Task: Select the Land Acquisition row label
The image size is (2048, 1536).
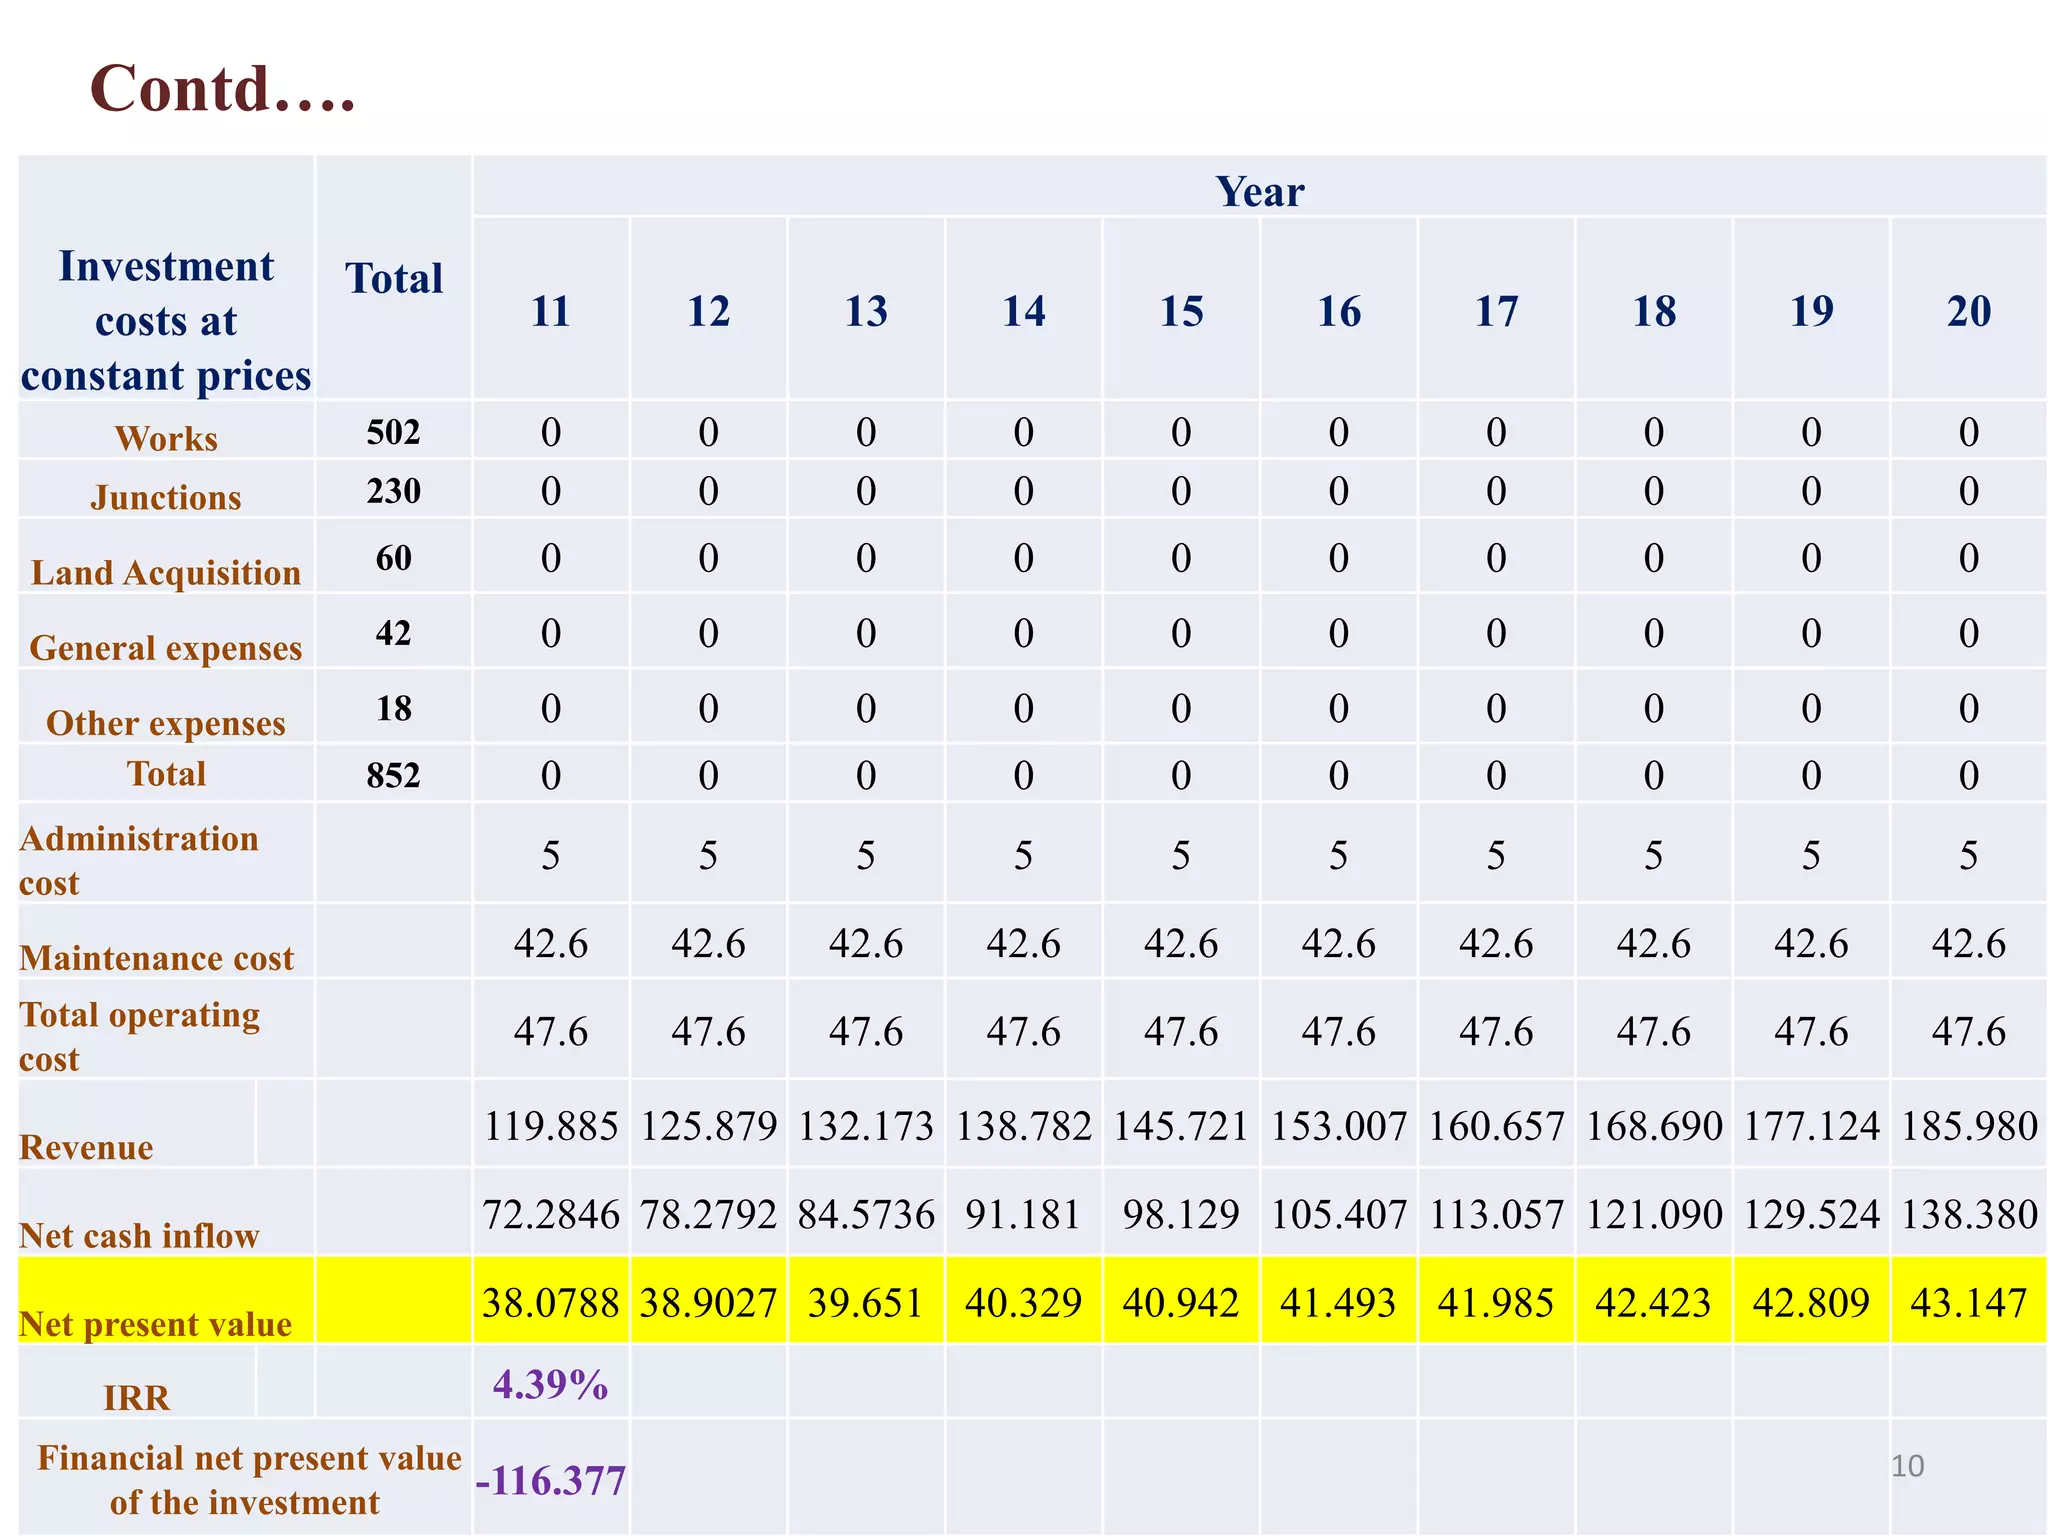Action: click(x=166, y=572)
